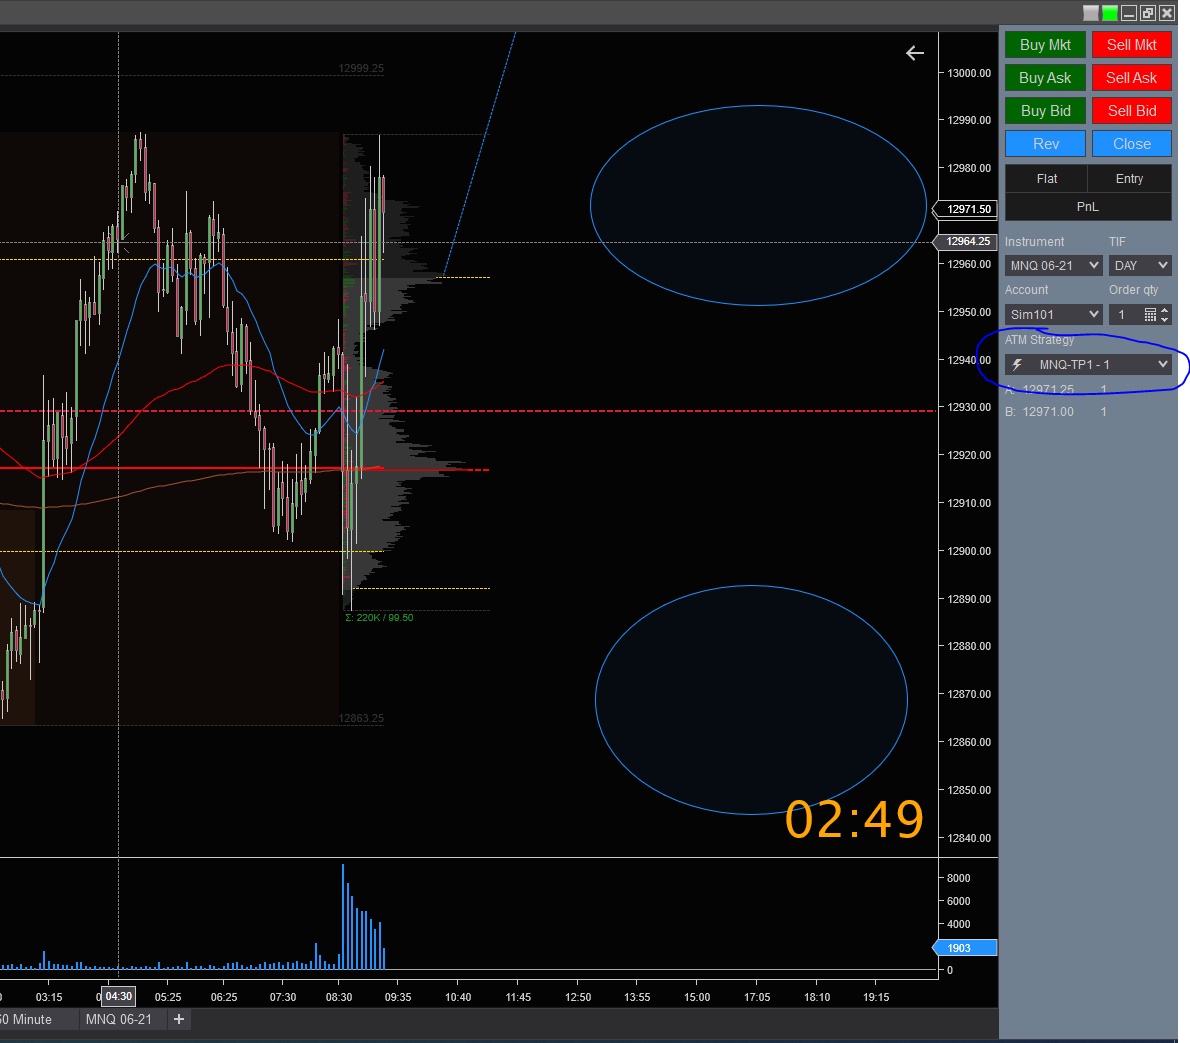Image resolution: width=1190 pixels, height=1043 pixels.
Task: Click the B: 12971.00 bid row
Action: [x=1055, y=411]
